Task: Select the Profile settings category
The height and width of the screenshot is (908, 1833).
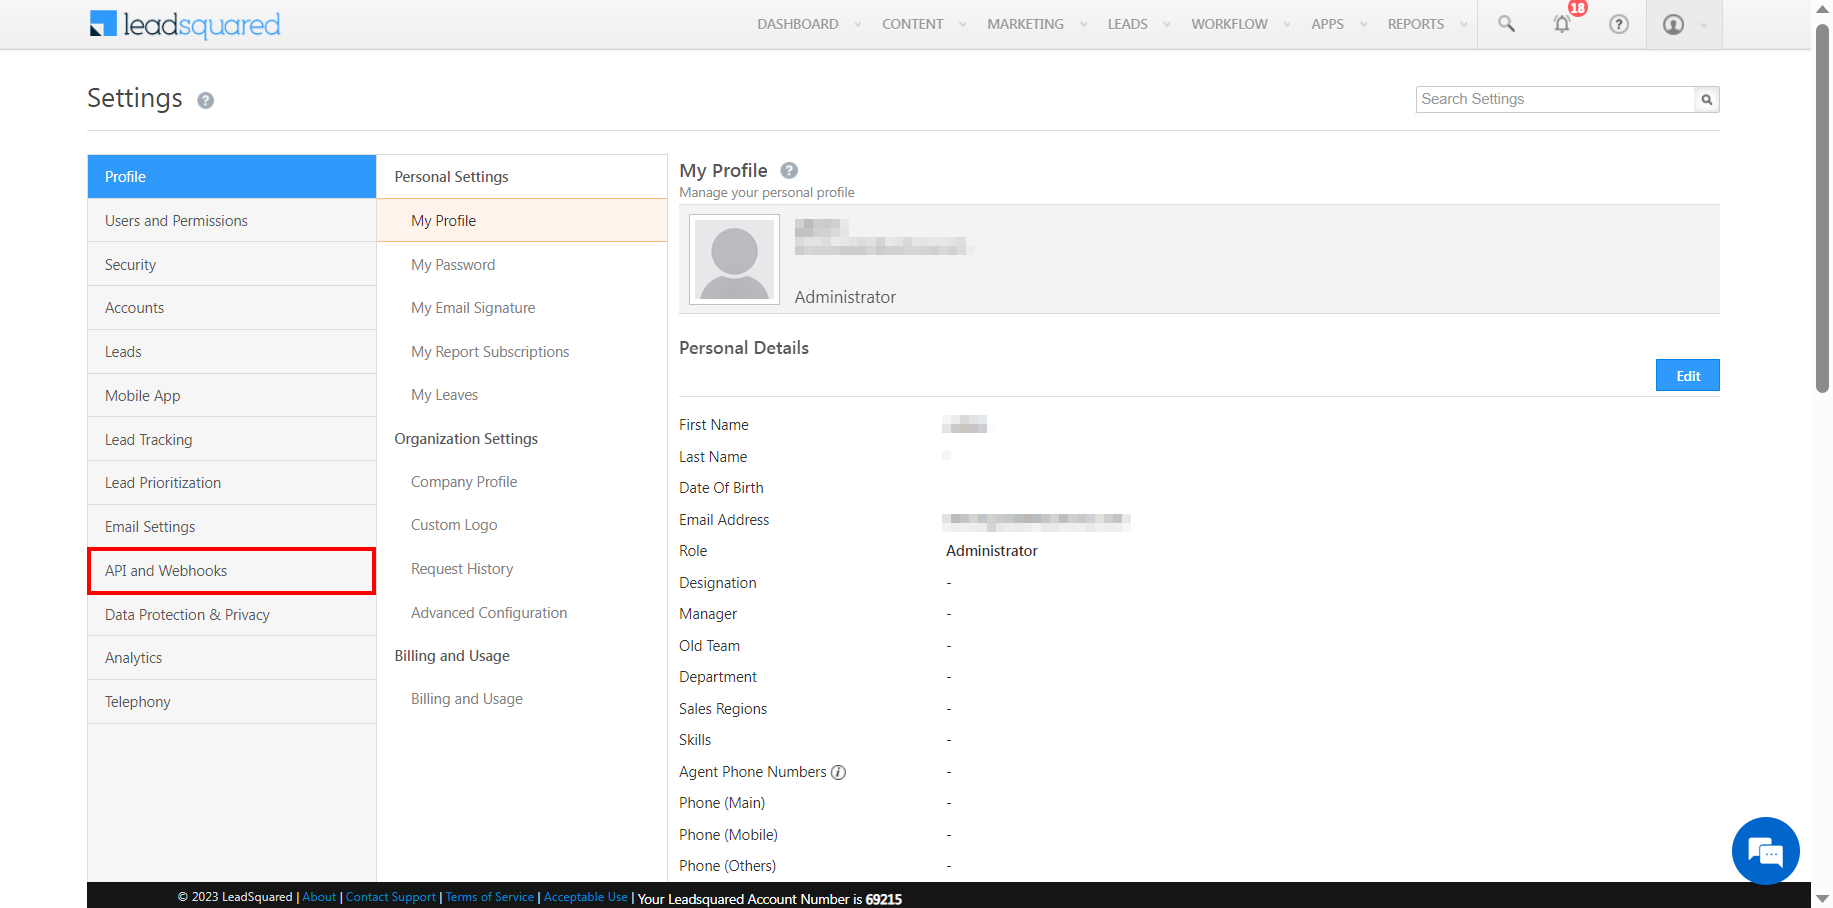Action: [232, 177]
